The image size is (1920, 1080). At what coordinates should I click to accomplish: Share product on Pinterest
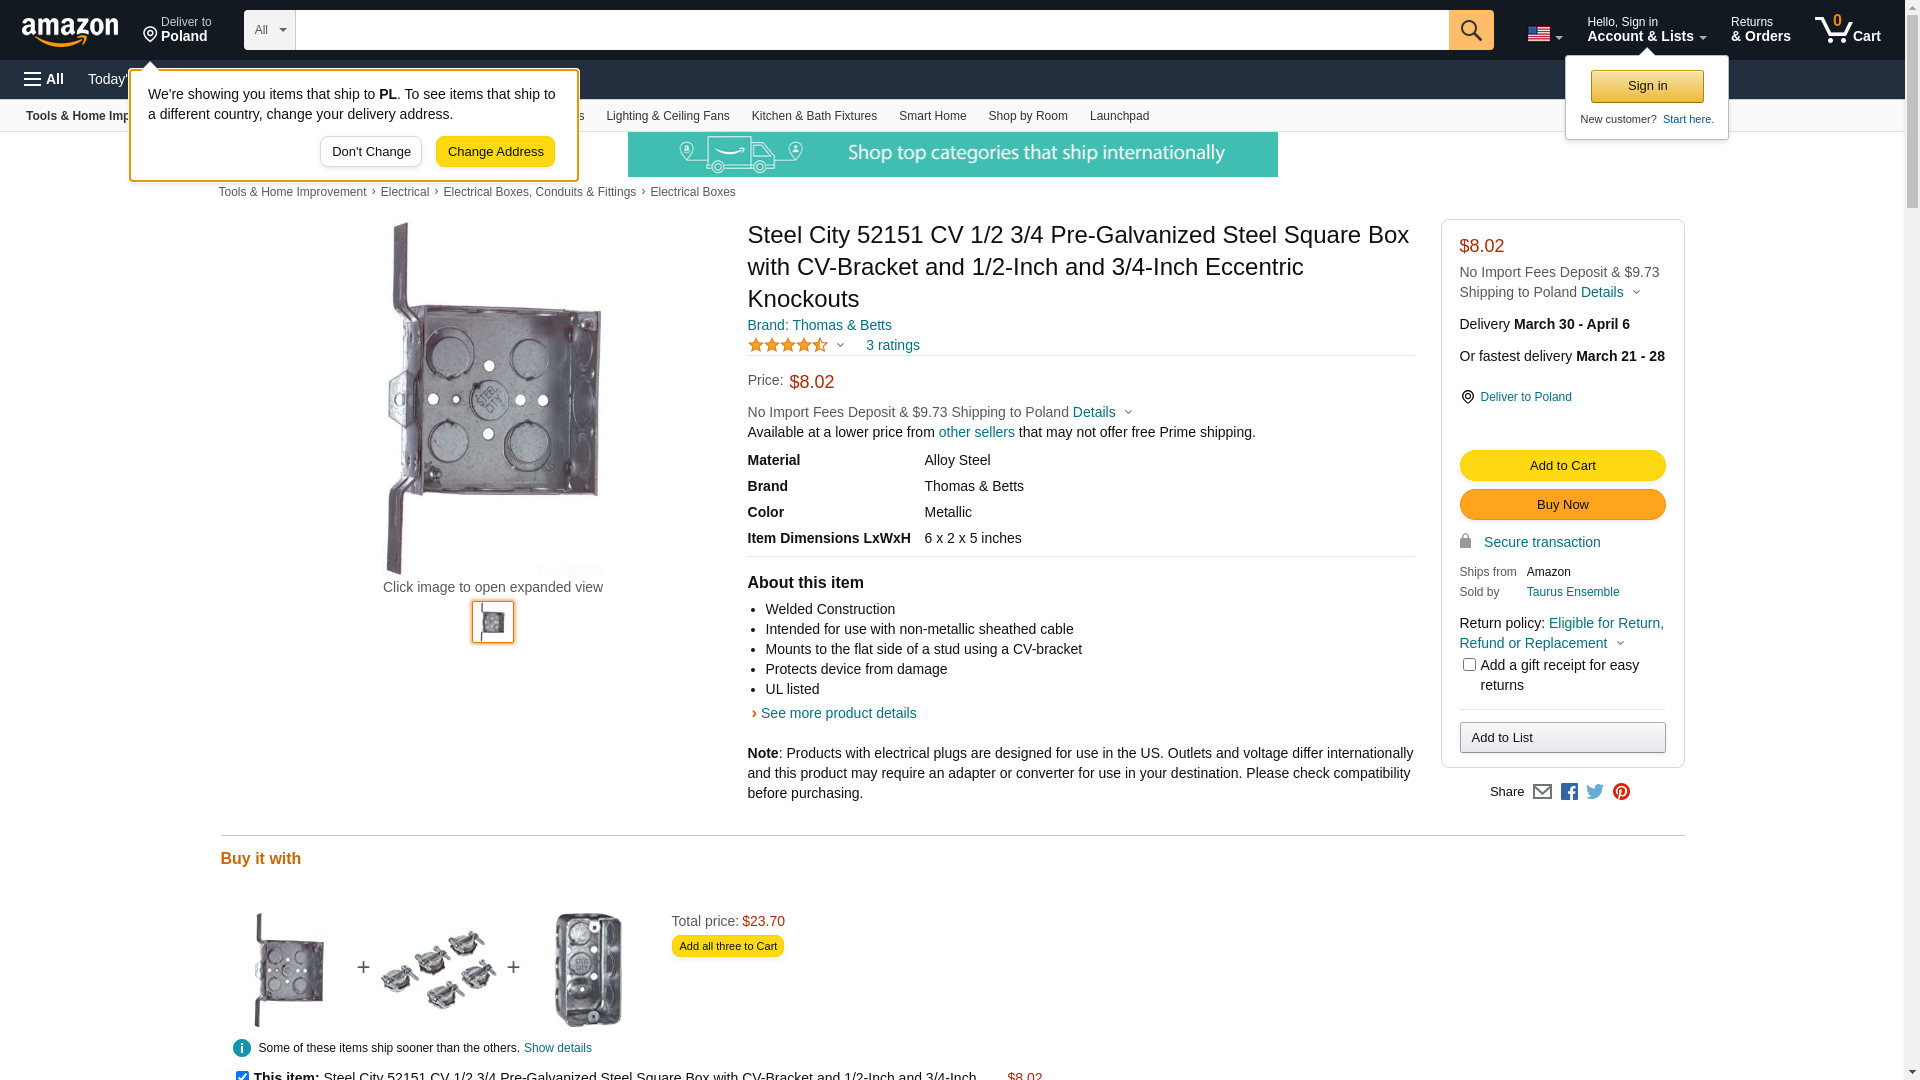click(x=1621, y=792)
